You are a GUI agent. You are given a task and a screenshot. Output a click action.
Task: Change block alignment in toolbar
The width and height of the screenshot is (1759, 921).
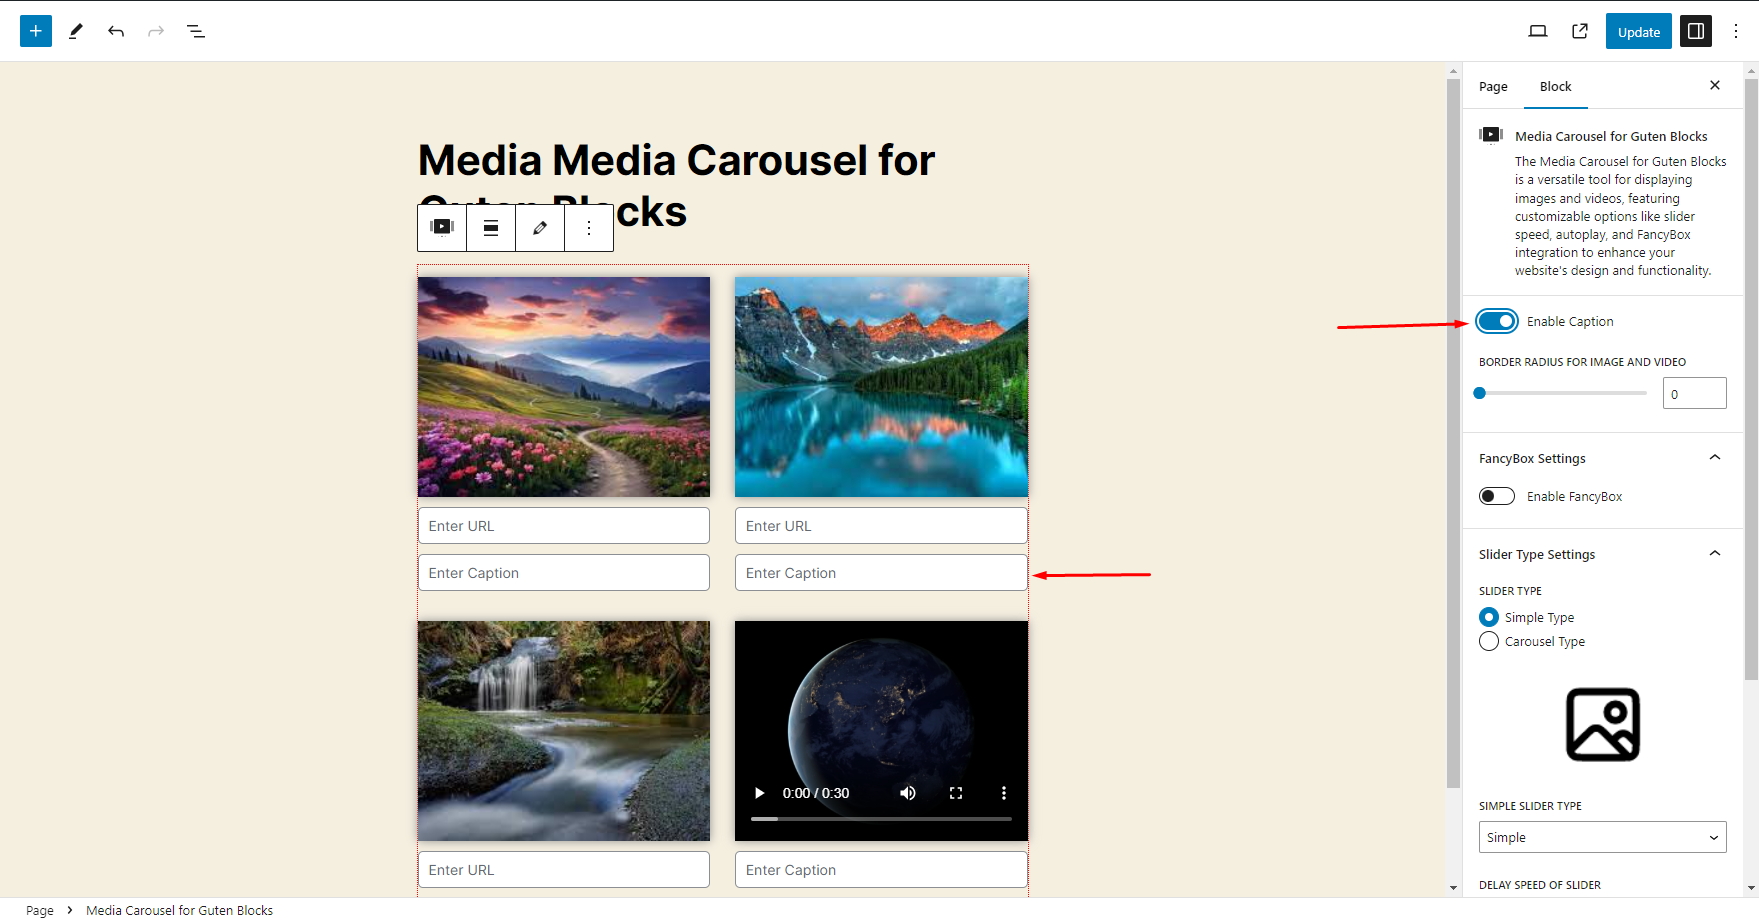[x=491, y=227]
